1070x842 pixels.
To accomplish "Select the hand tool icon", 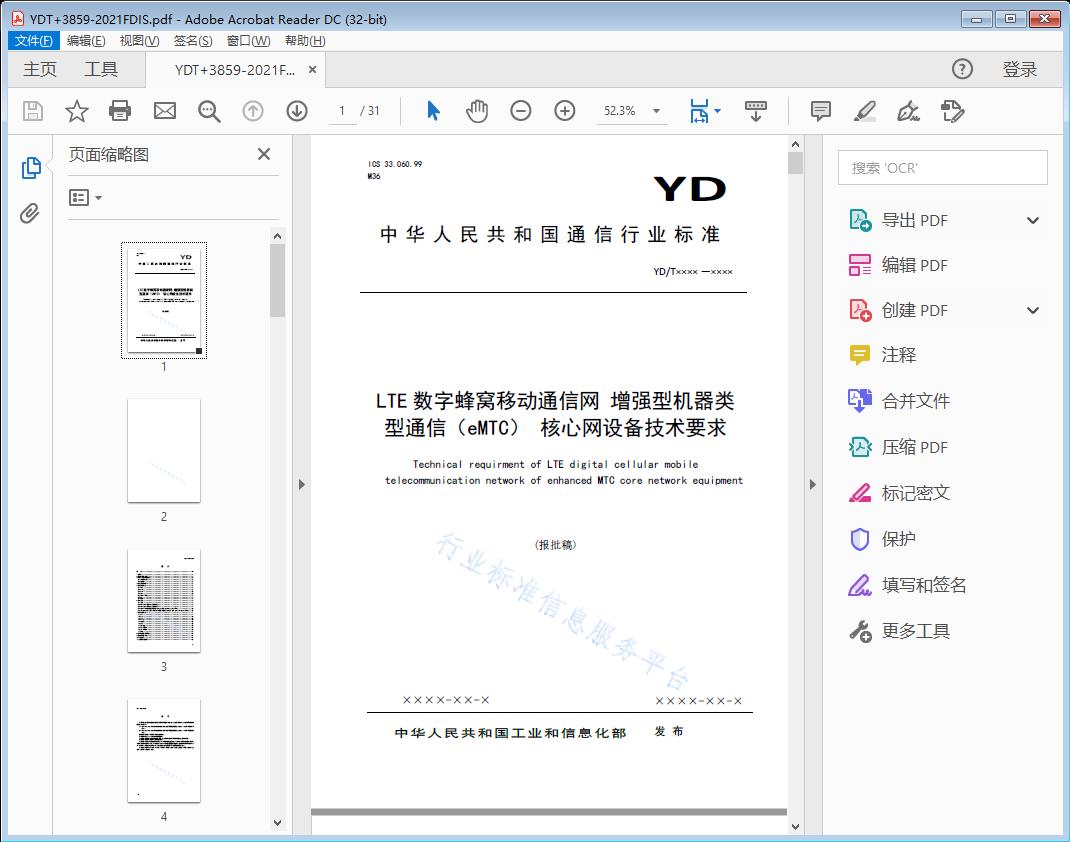I will pos(477,111).
